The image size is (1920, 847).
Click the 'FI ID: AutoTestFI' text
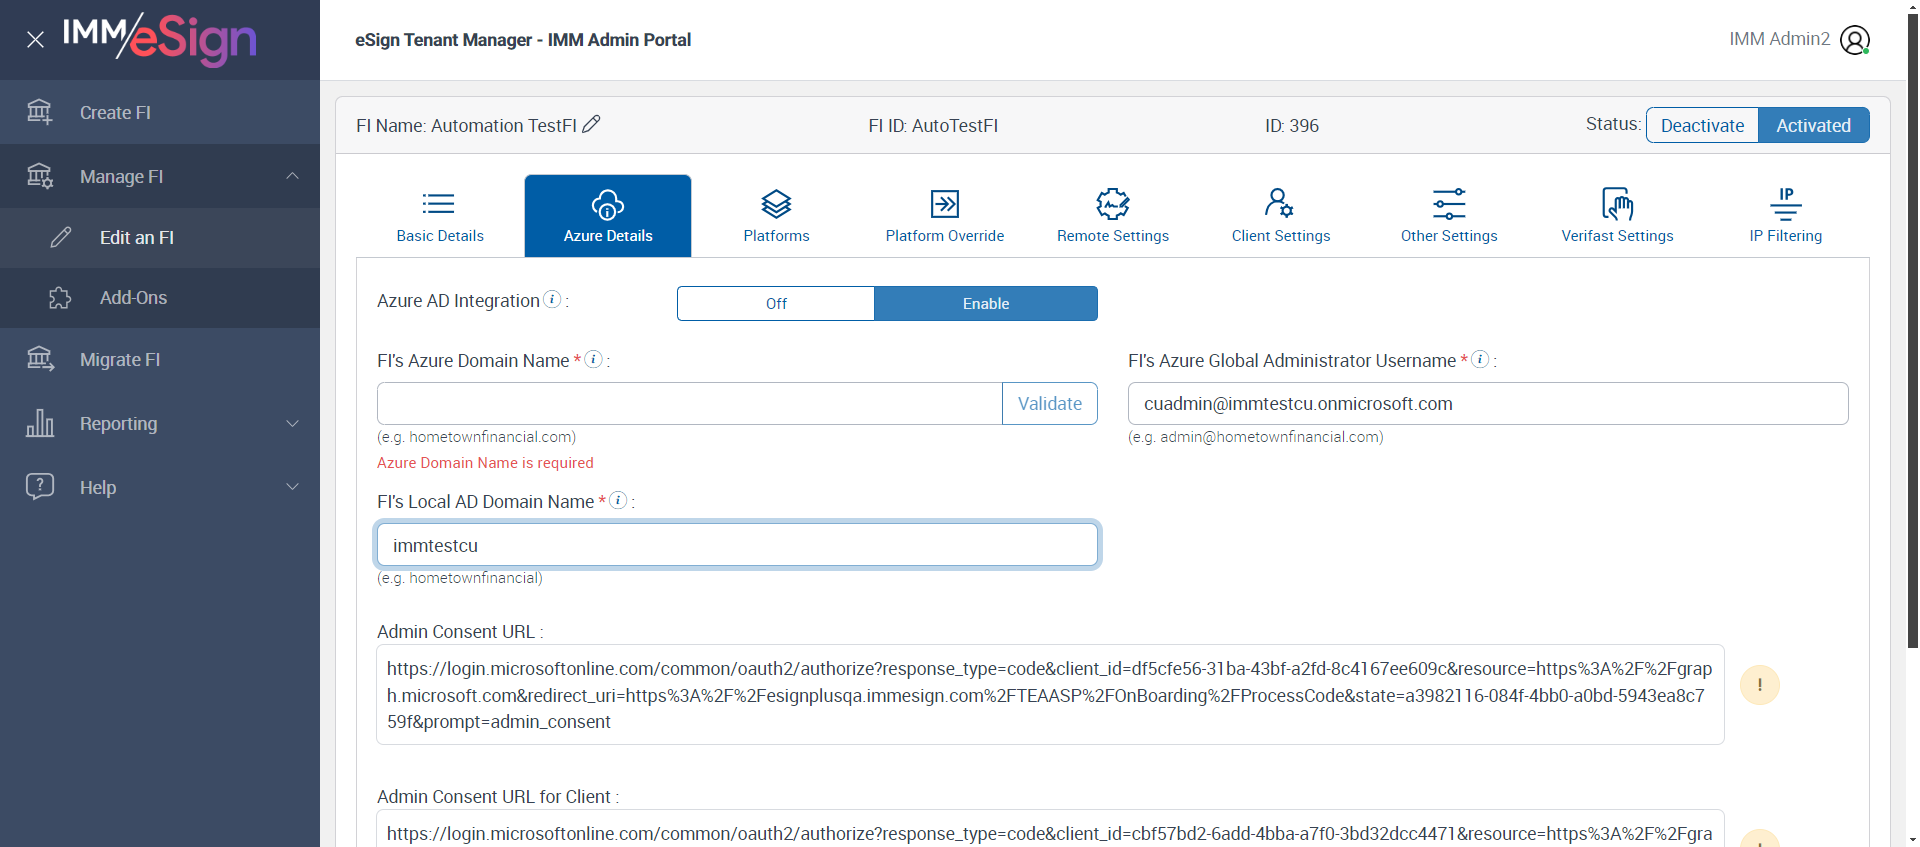[933, 126]
